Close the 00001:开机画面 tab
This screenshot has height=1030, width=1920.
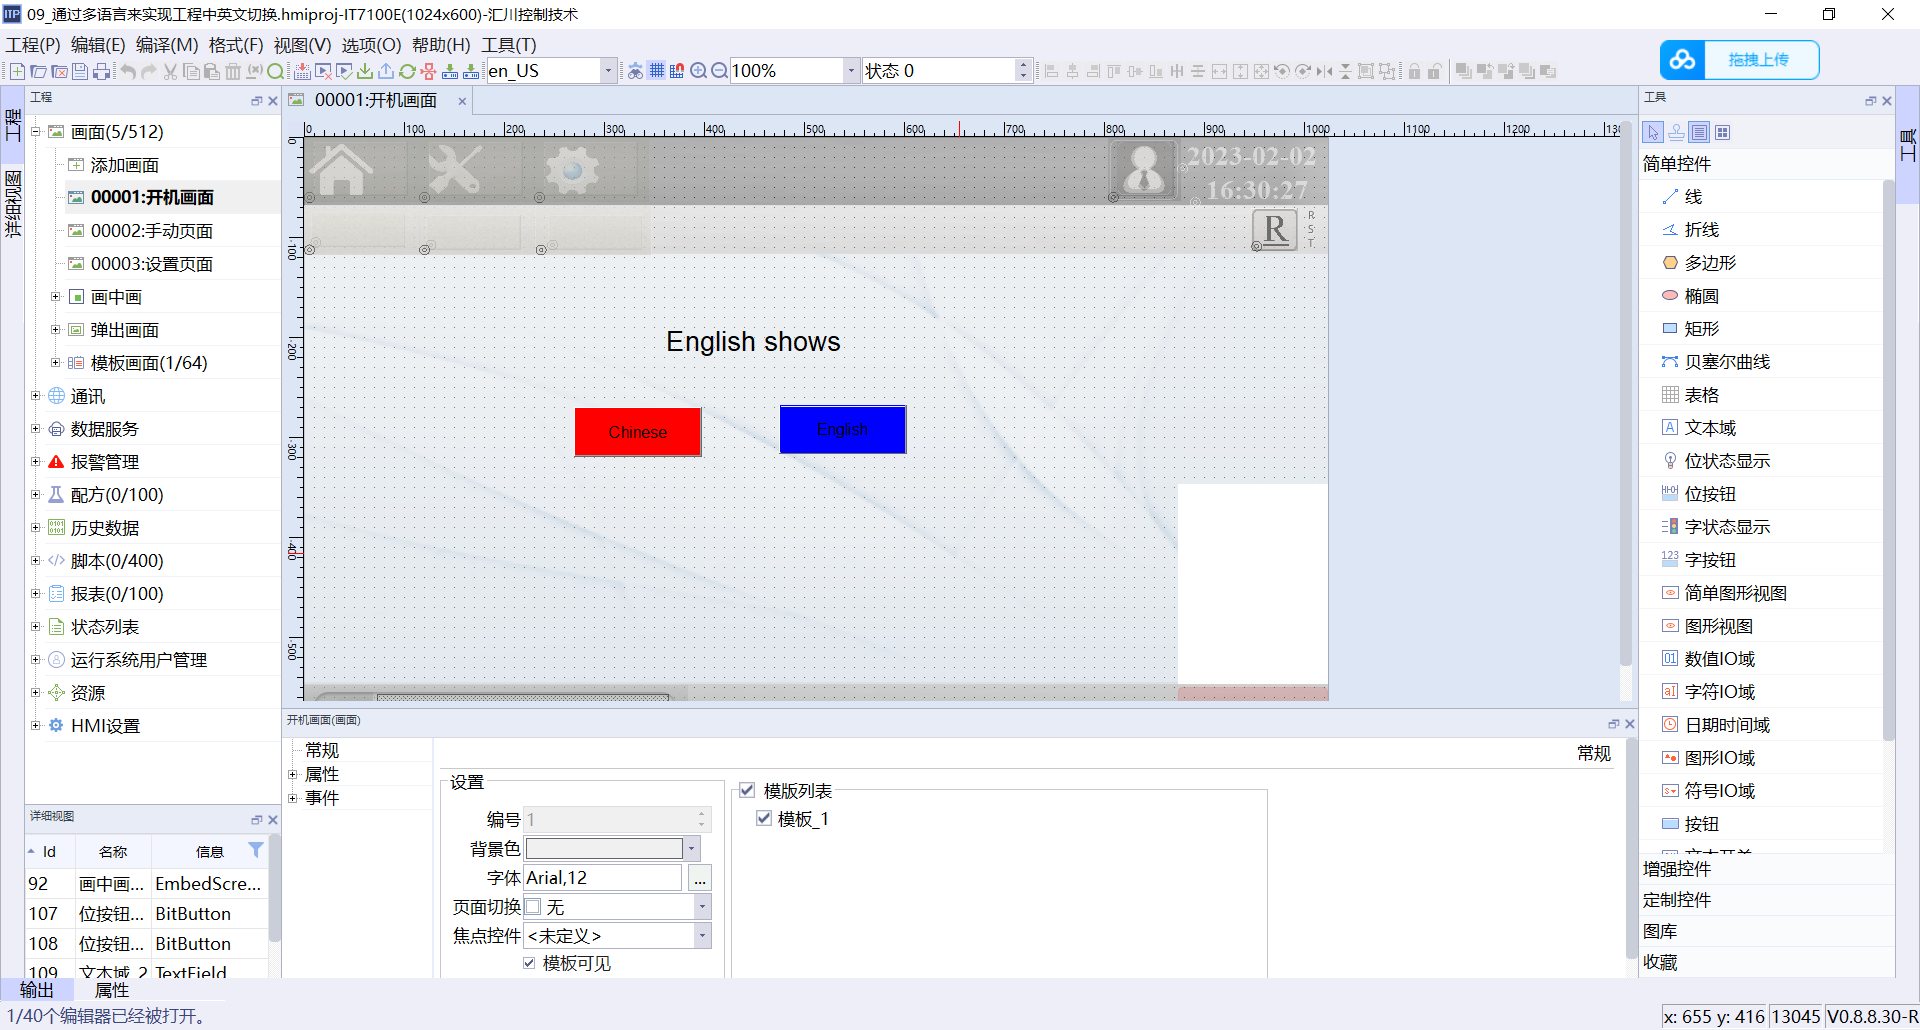462,101
